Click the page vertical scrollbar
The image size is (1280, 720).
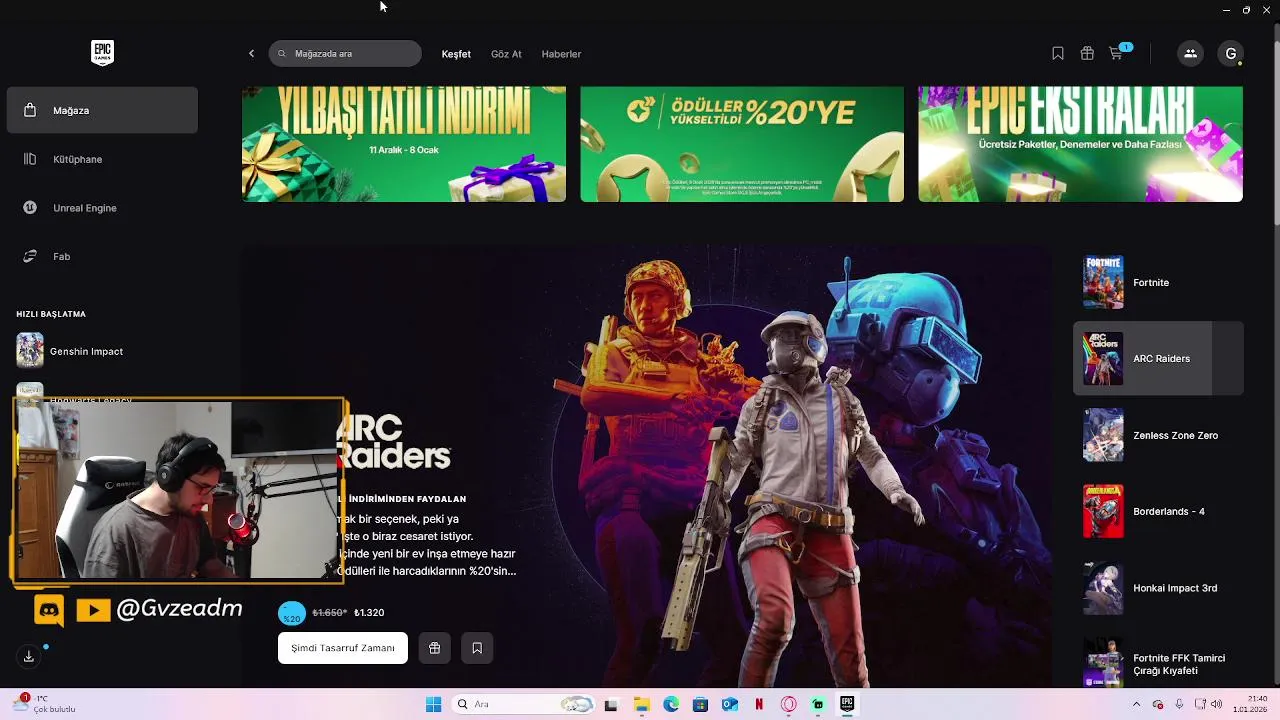pyautogui.click(x=1275, y=130)
